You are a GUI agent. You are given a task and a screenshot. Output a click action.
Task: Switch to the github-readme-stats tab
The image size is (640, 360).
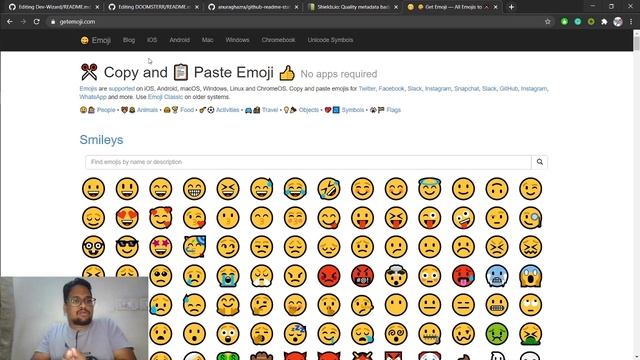(254, 7)
